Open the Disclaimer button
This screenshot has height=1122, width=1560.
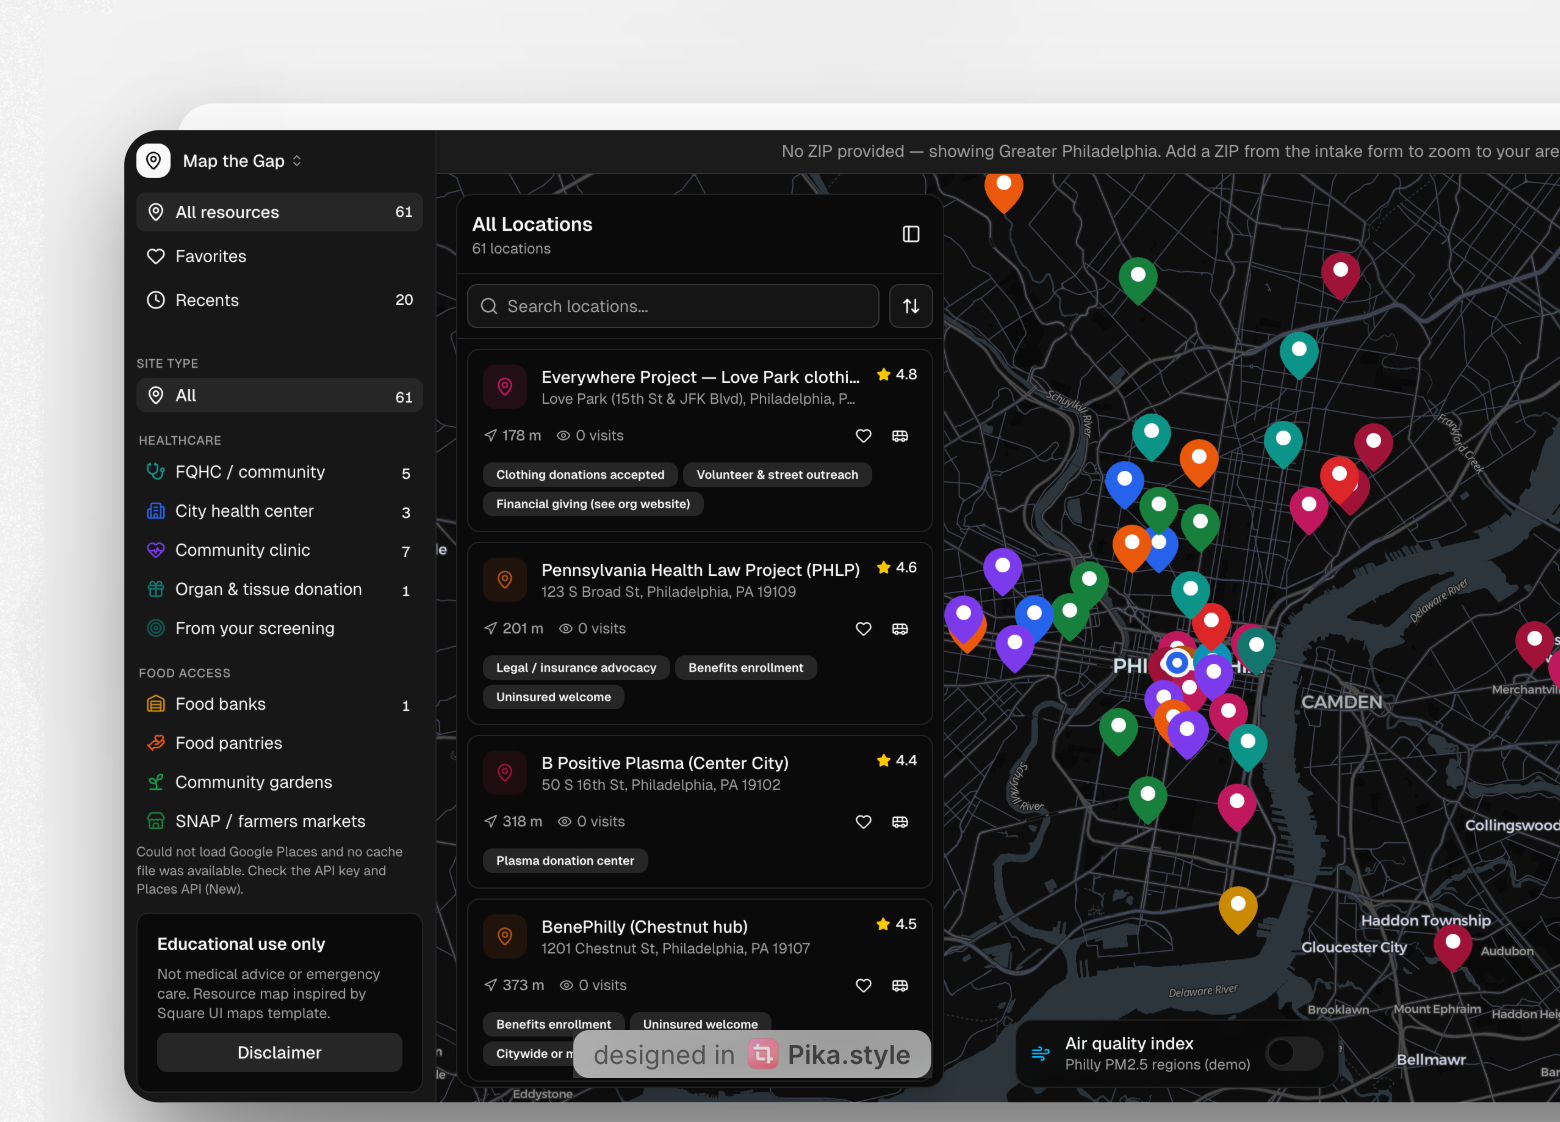279,1052
